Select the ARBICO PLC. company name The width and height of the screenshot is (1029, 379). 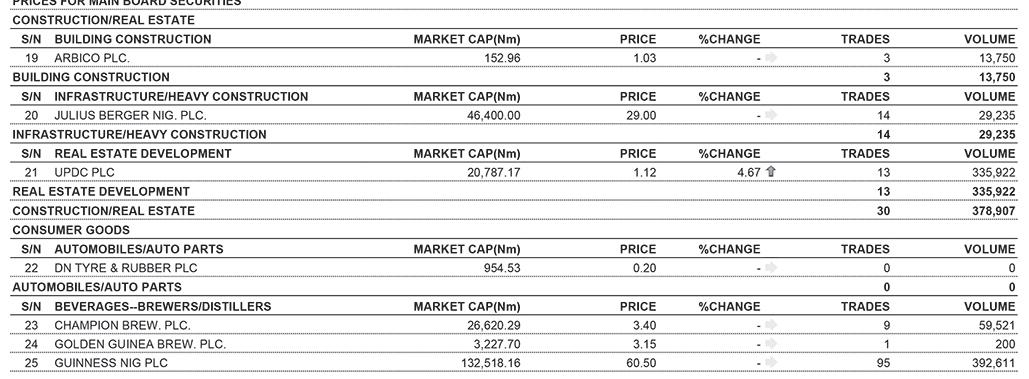point(92,58)
